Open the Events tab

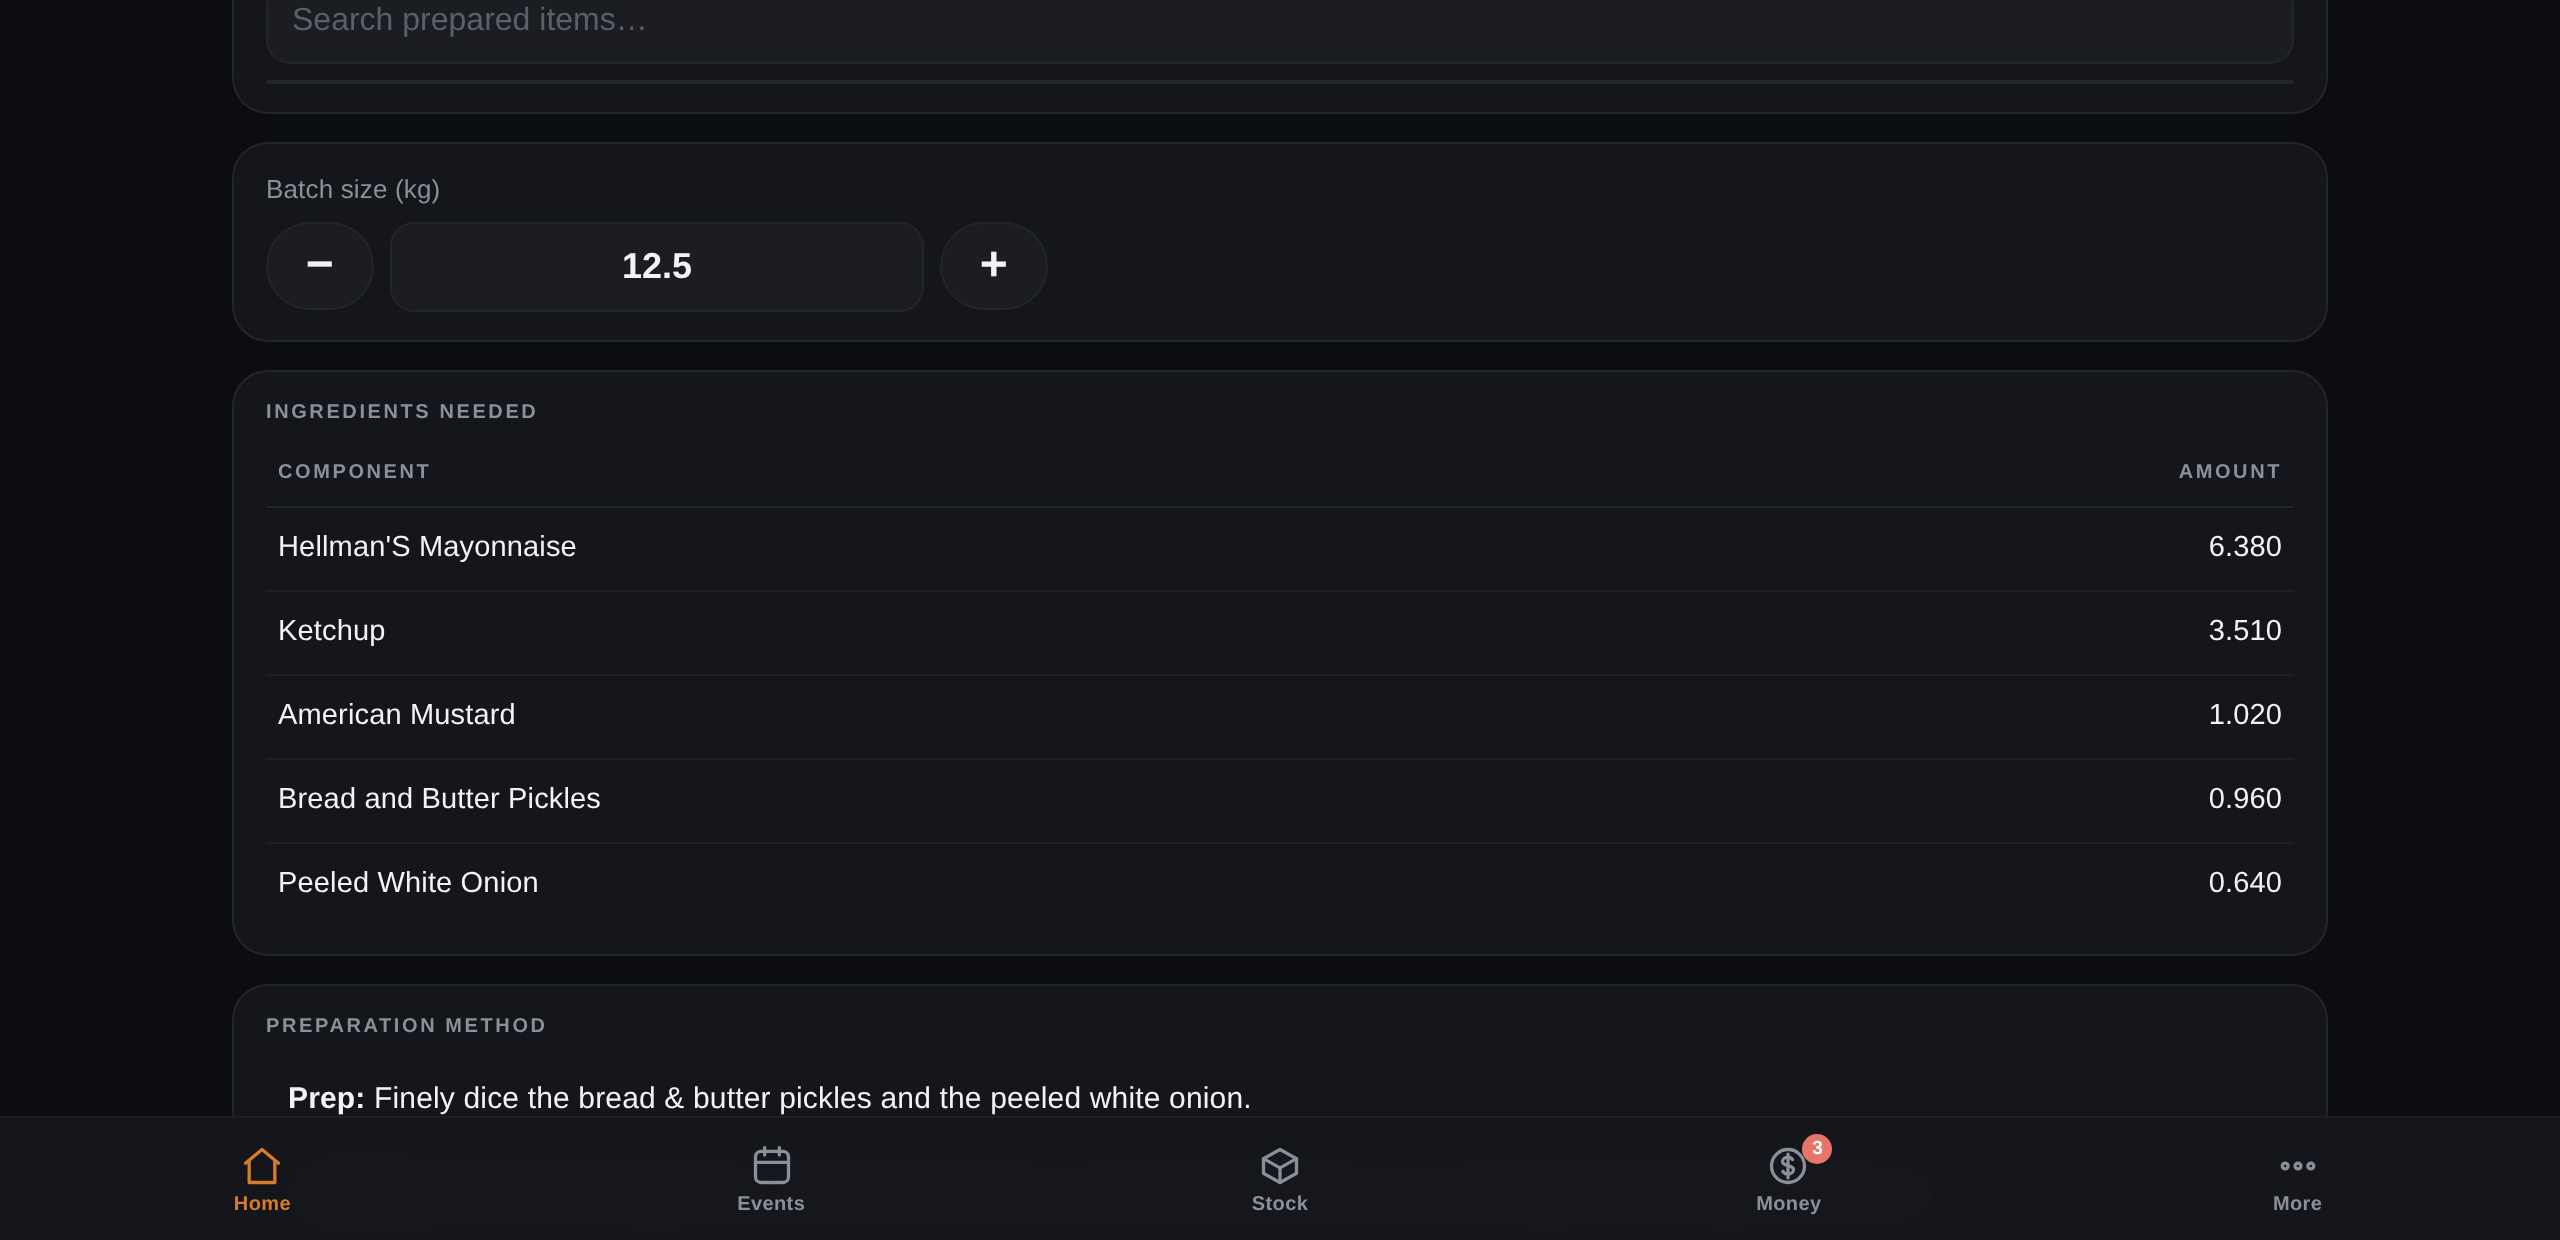(771, 1180)
